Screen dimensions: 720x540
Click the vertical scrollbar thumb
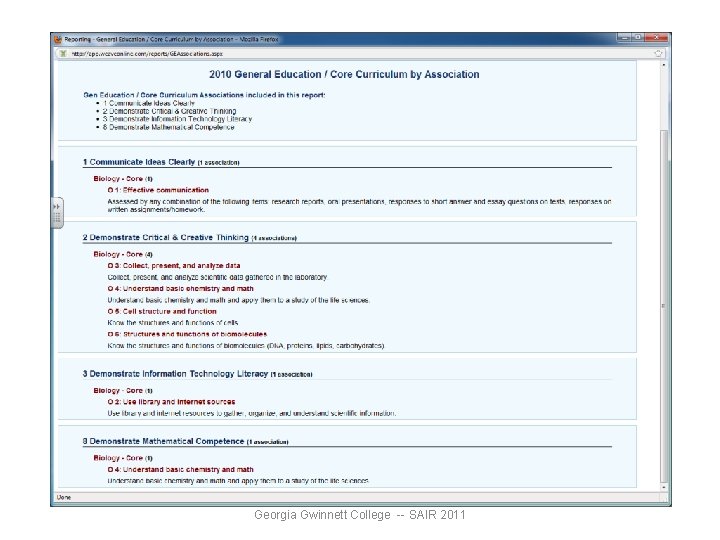coord(664,305)
